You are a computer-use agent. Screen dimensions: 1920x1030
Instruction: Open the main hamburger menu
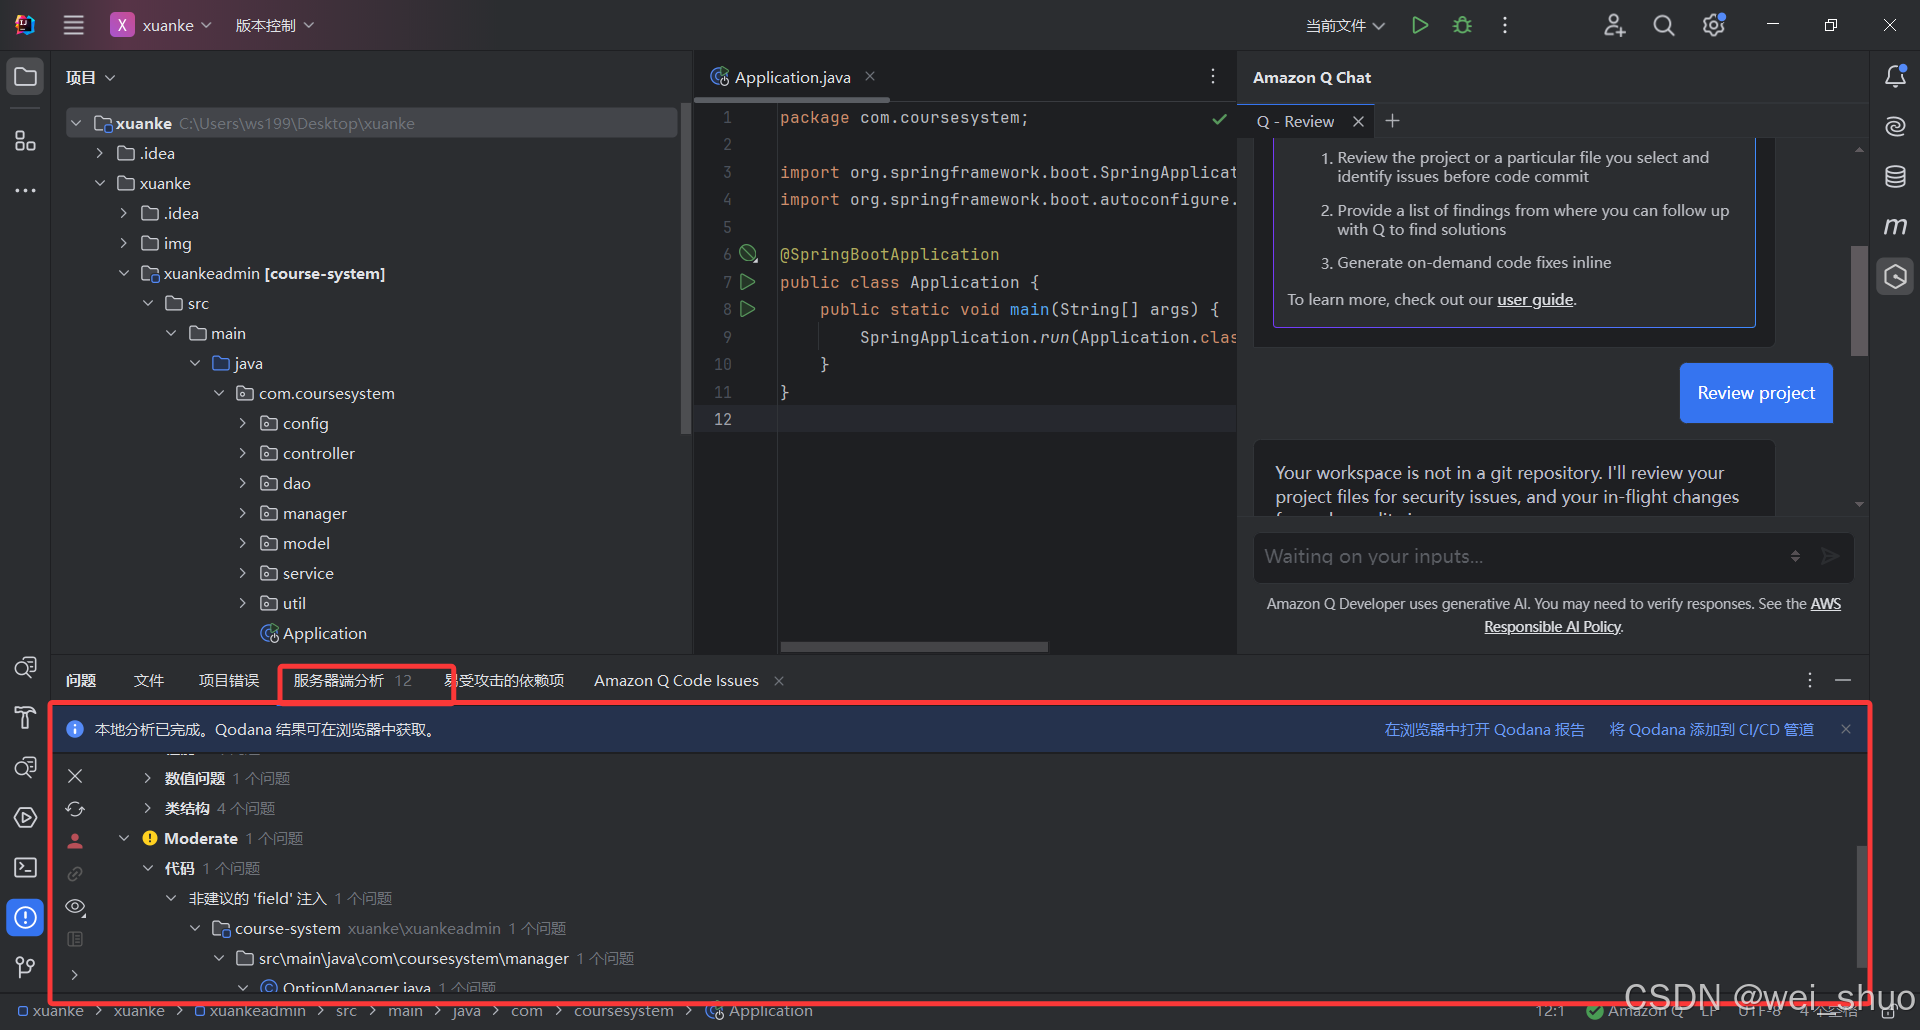pyautogui.click(x=74, y=25)
